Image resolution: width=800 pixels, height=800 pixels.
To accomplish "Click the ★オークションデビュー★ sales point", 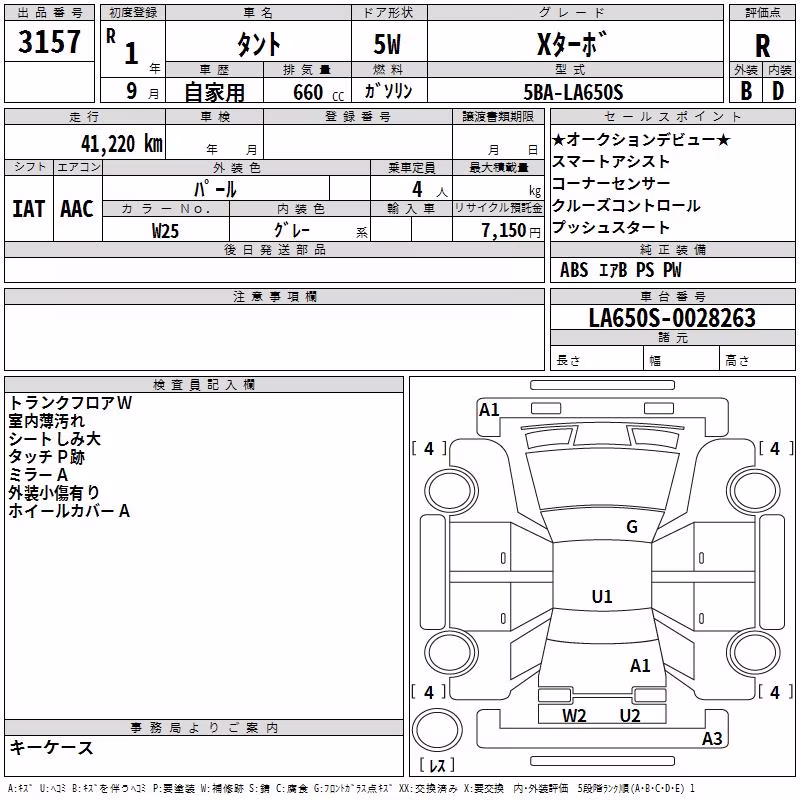I will [641, 139].
